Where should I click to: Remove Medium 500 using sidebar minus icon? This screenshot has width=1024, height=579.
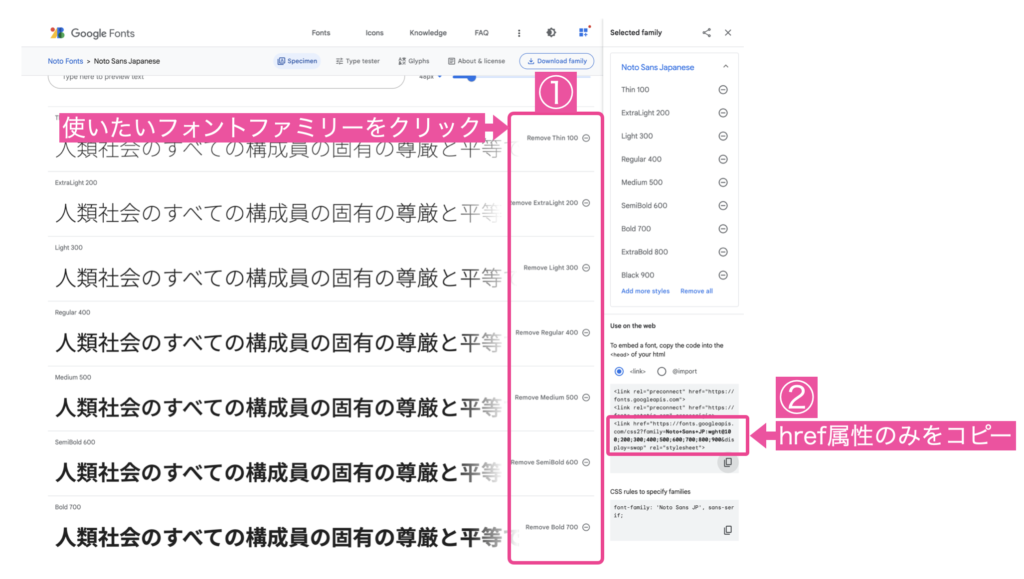tap(723, 182)
